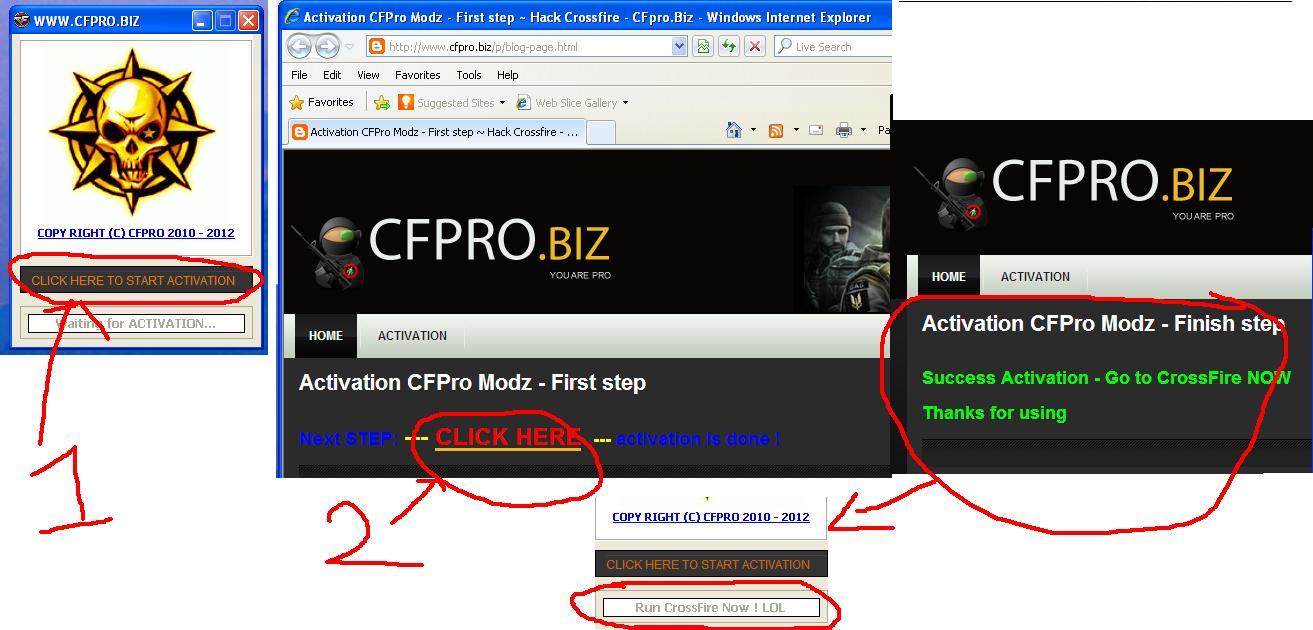This screenshot has height=630, width=1313.
Task: Open the Help menu
Action: (x=508, y=75)
